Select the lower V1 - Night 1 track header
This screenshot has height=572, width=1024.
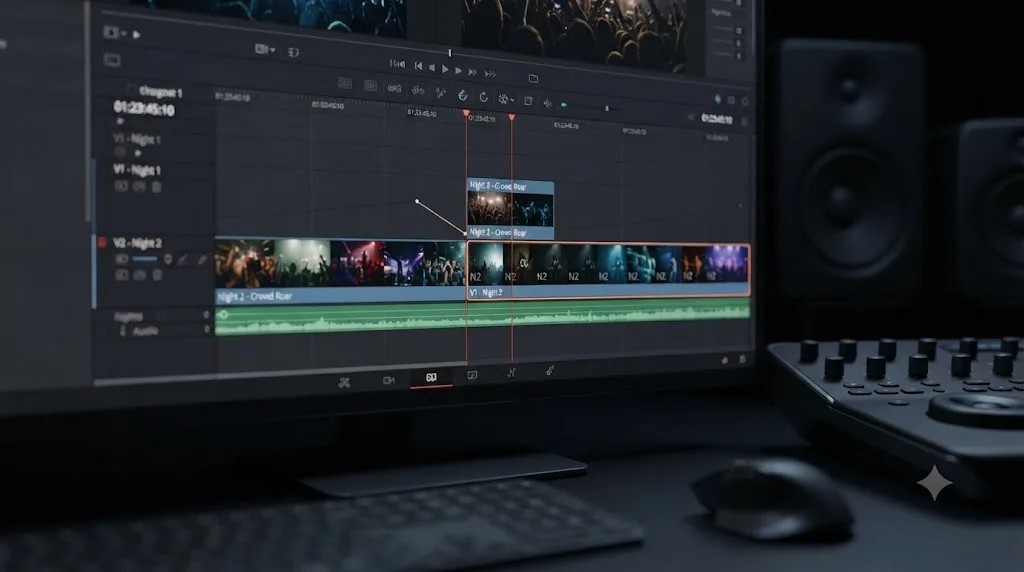pos(136,170)
